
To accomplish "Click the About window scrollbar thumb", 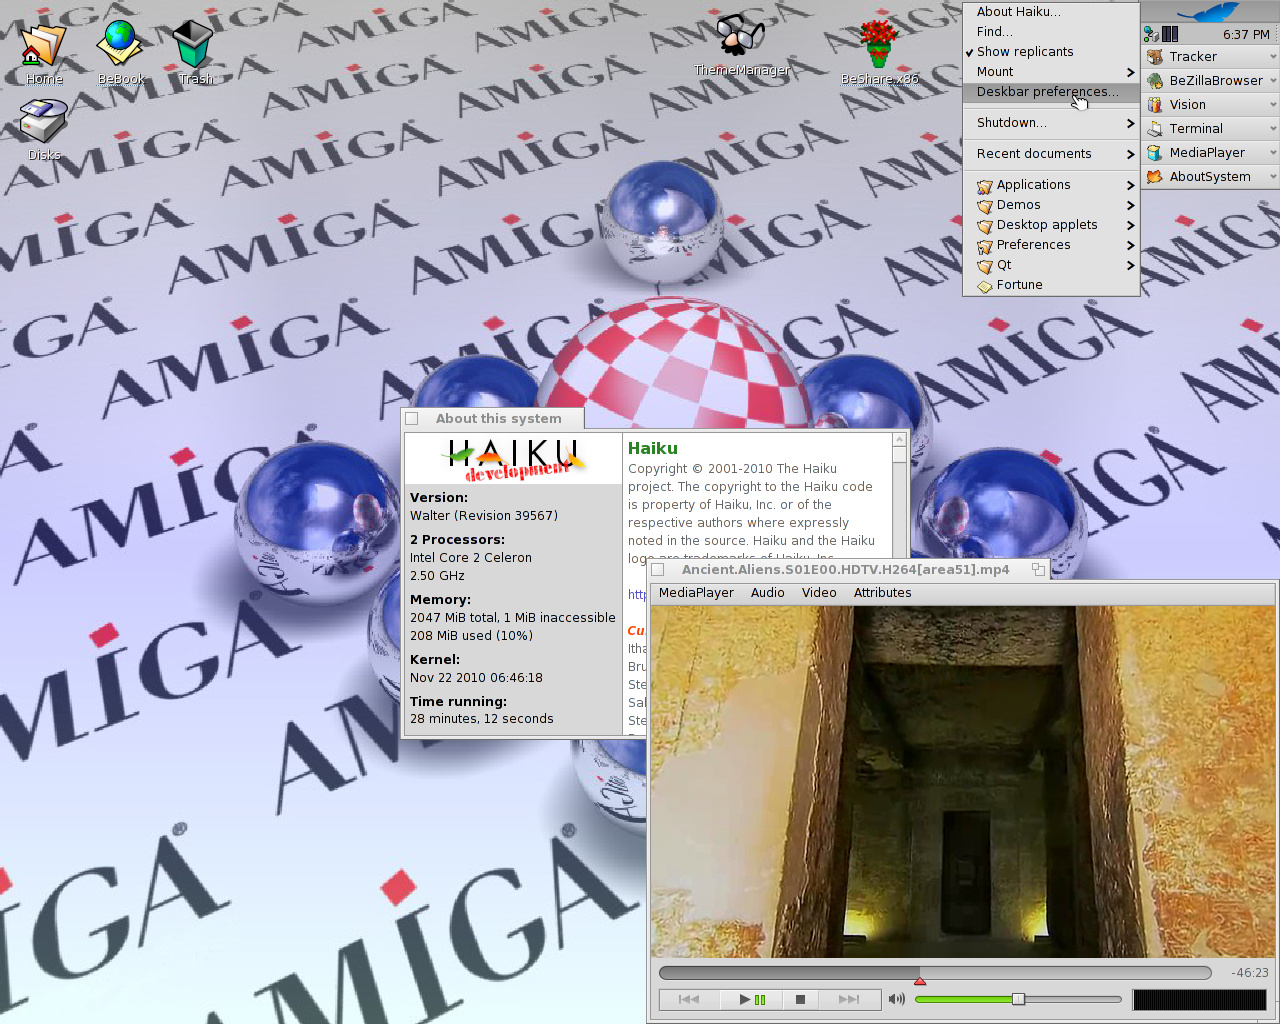I will point(899,454).
